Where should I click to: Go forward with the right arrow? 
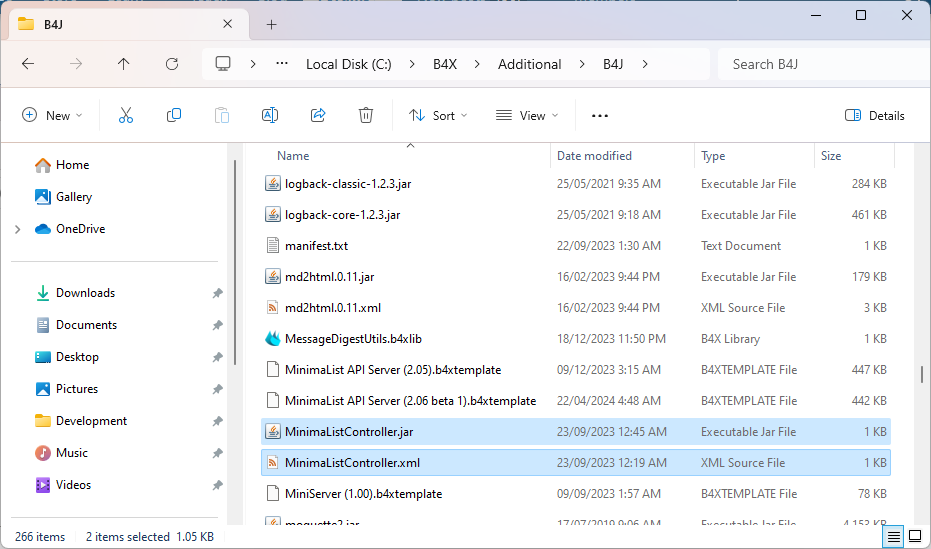click(76, 64)
